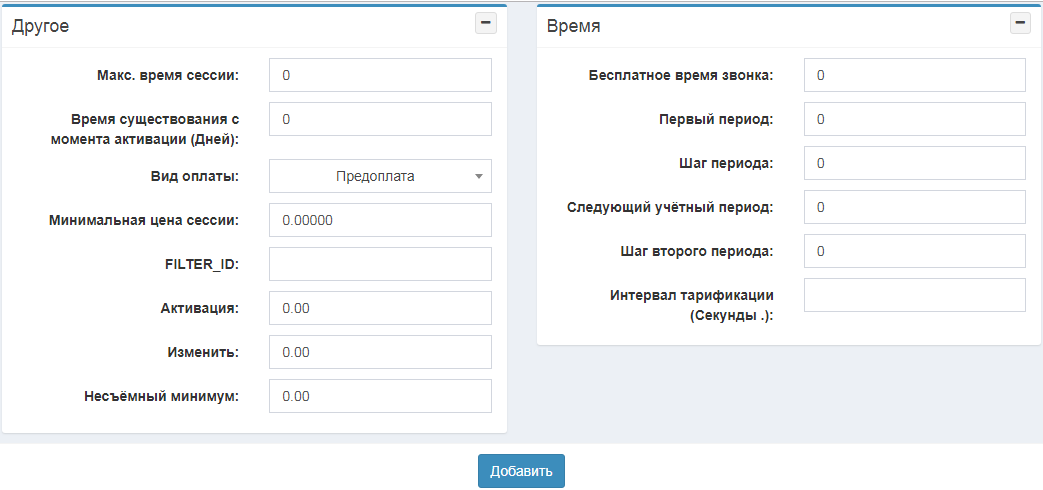
Task: Open the Вид оплаты dropdown
Action: [x=380, y=176]
